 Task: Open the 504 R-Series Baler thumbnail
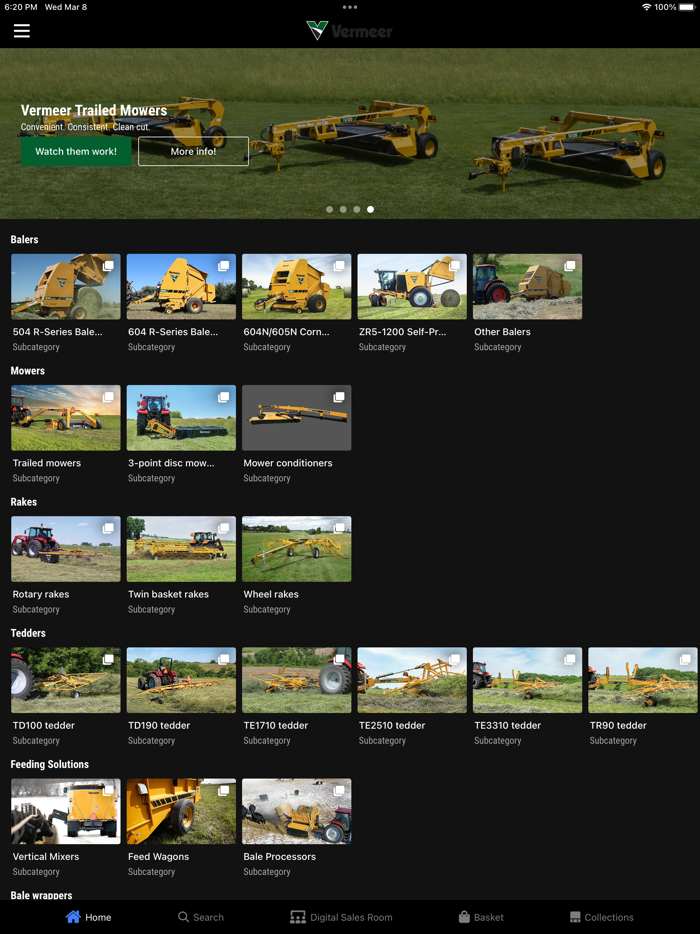66,287
